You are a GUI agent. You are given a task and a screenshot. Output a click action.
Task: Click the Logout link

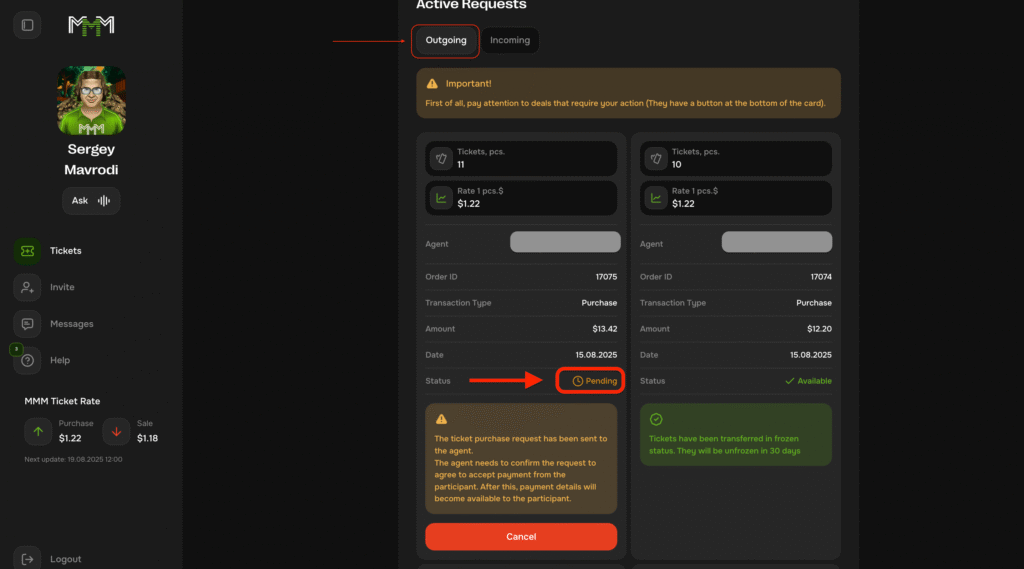pos(65,559)
